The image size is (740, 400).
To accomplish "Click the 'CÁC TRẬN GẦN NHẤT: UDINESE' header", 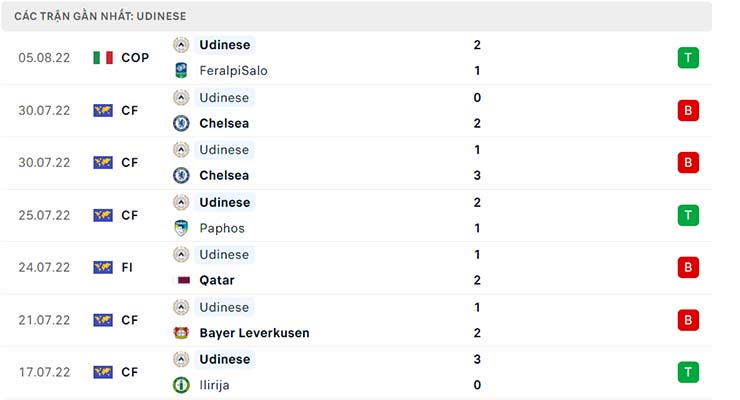I will pos(100,16).
